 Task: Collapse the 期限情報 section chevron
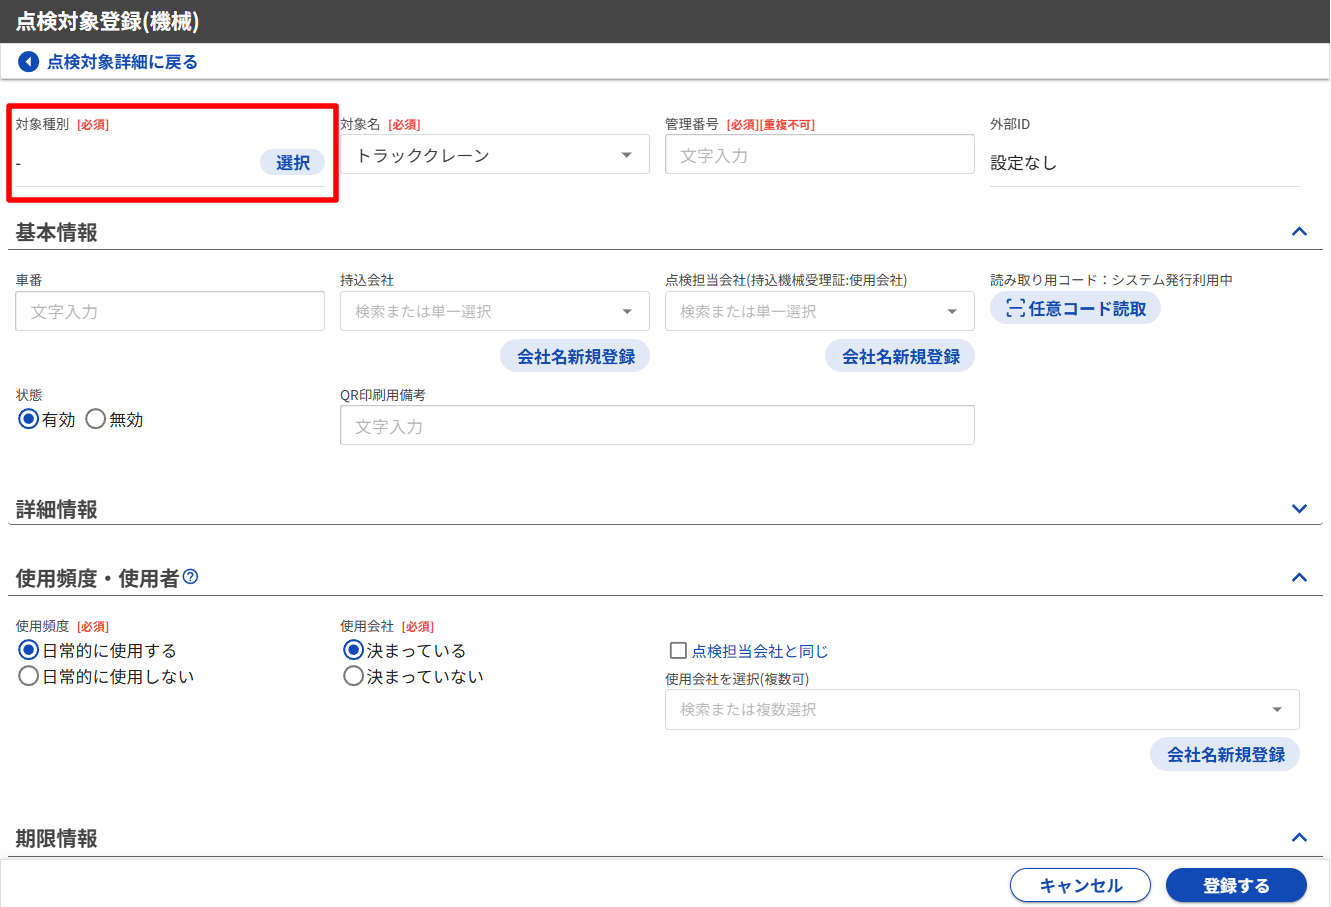point(1299,838)
